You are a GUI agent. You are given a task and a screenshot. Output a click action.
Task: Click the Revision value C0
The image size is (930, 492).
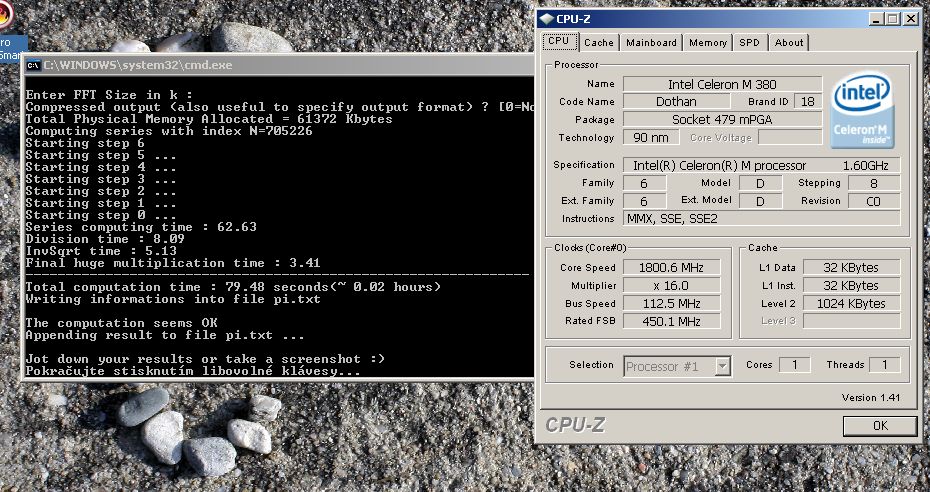874,201
